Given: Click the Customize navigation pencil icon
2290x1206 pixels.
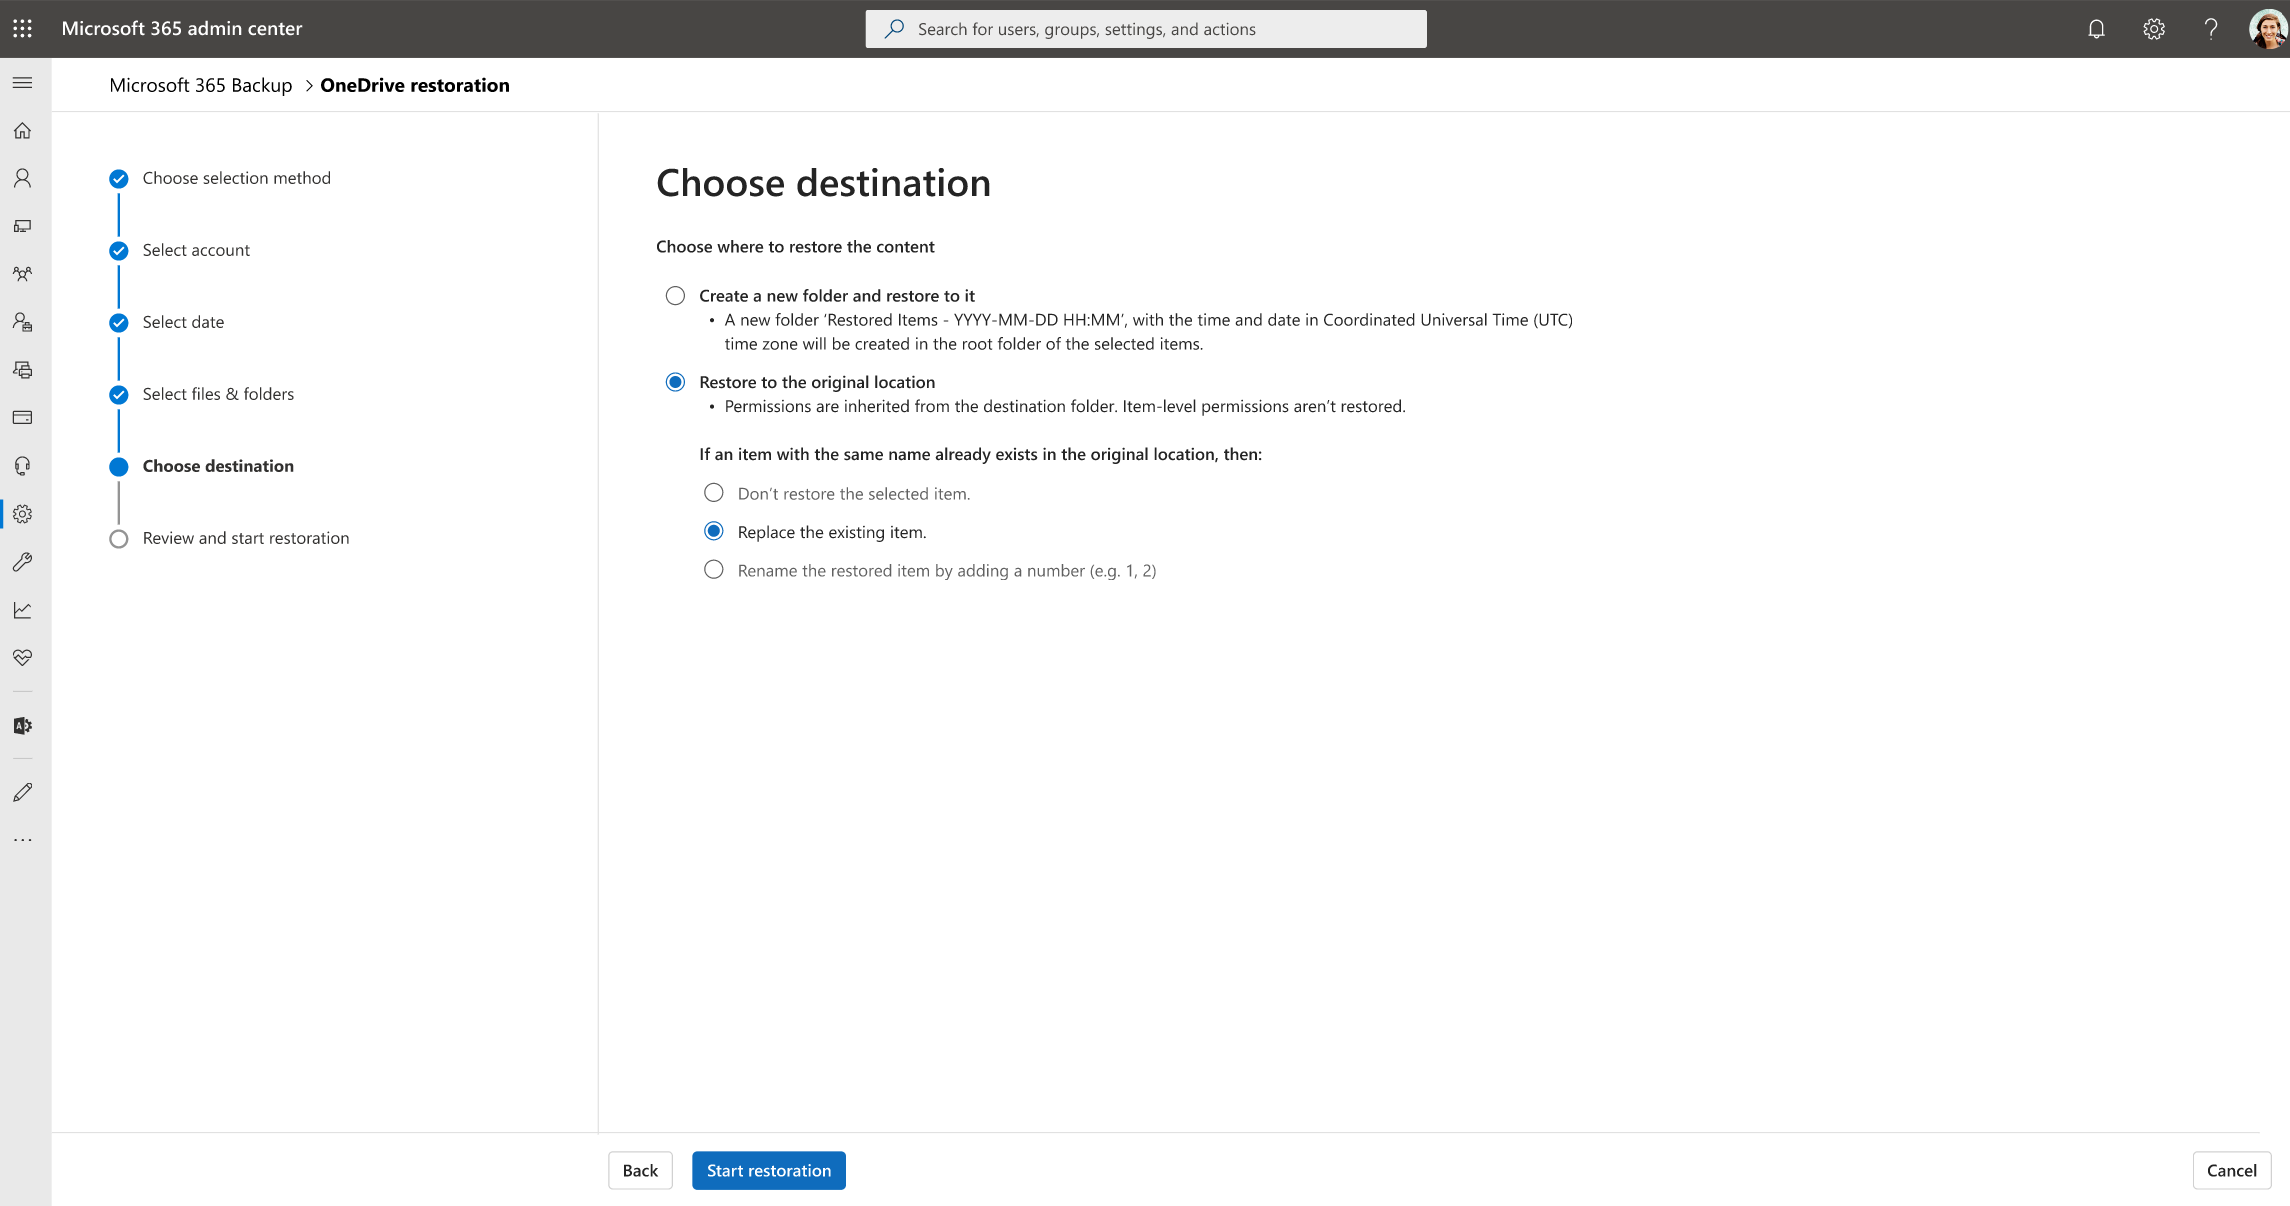Looking at the screenshot, I should [x=22, y=793].
